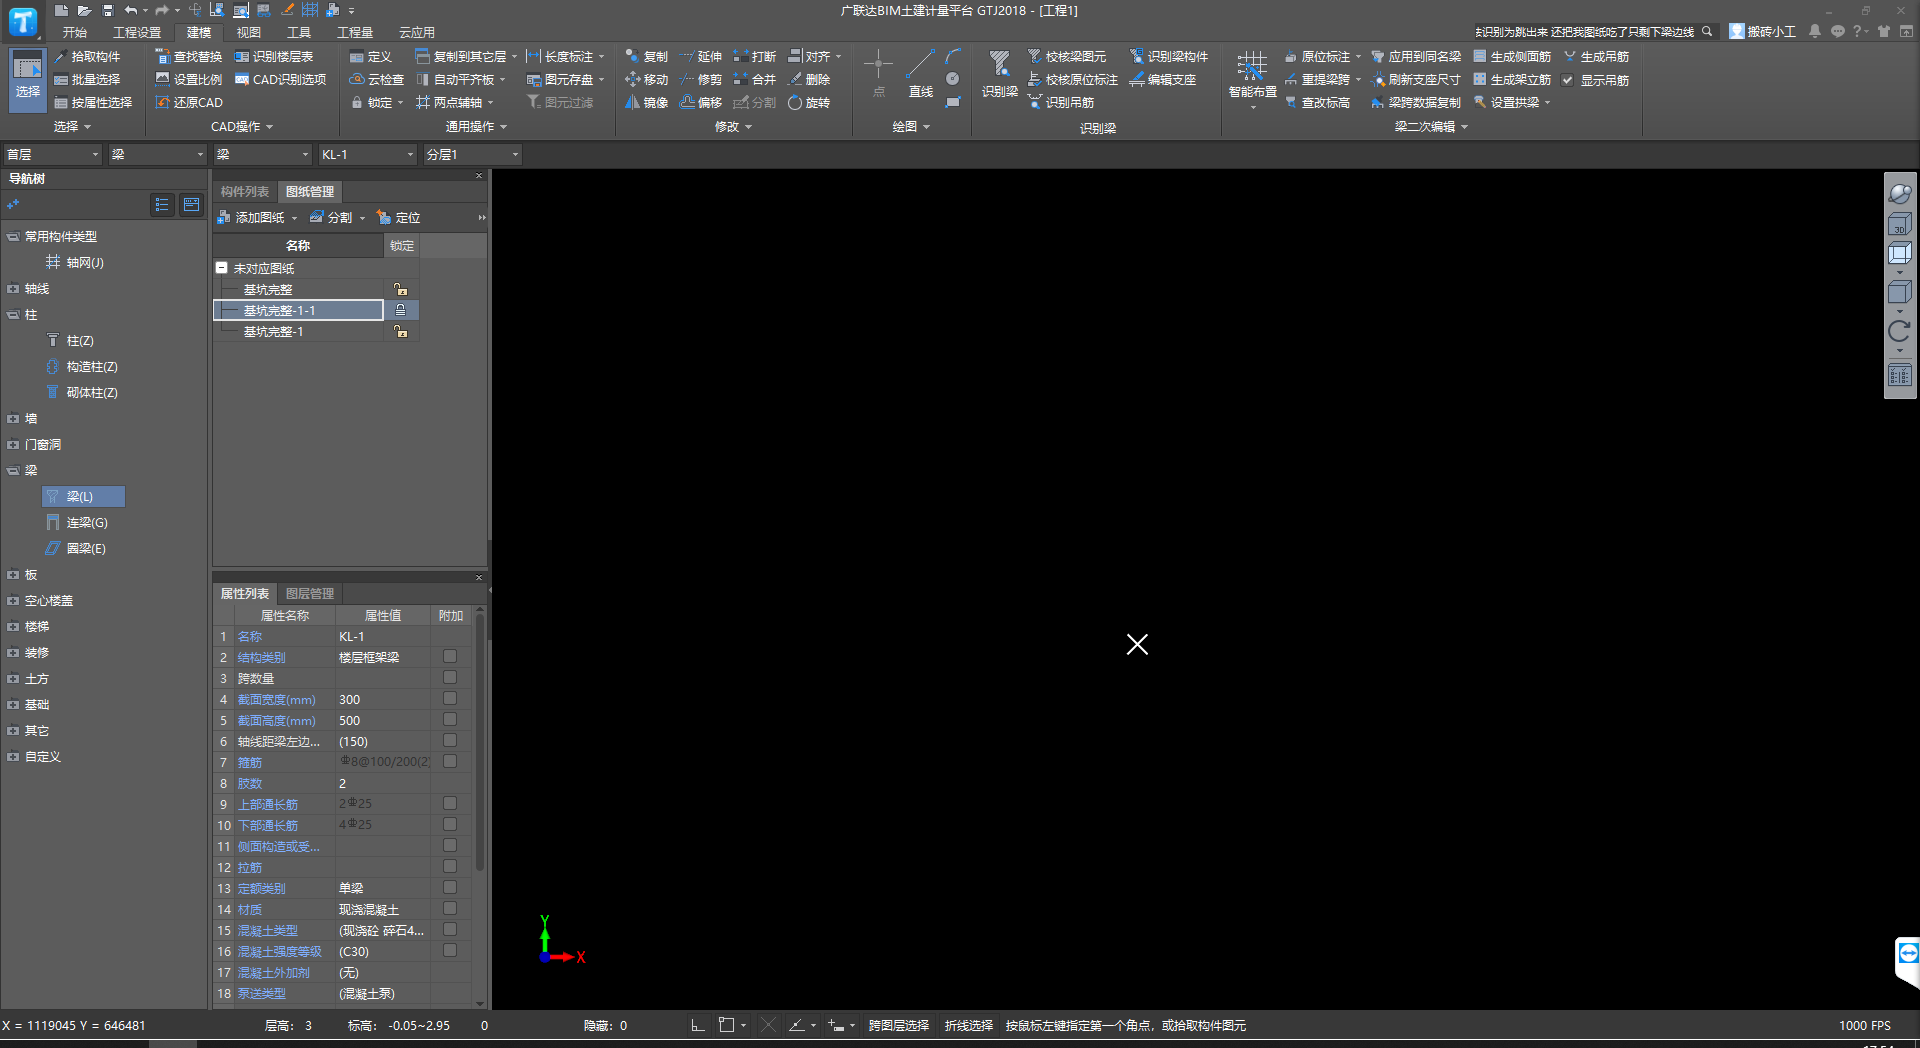This screenshot has width=1920, height=1048.
Task: Toggle lock icon for 基坑完整-1-1 drawing
Action: click(x=400, y=310)
